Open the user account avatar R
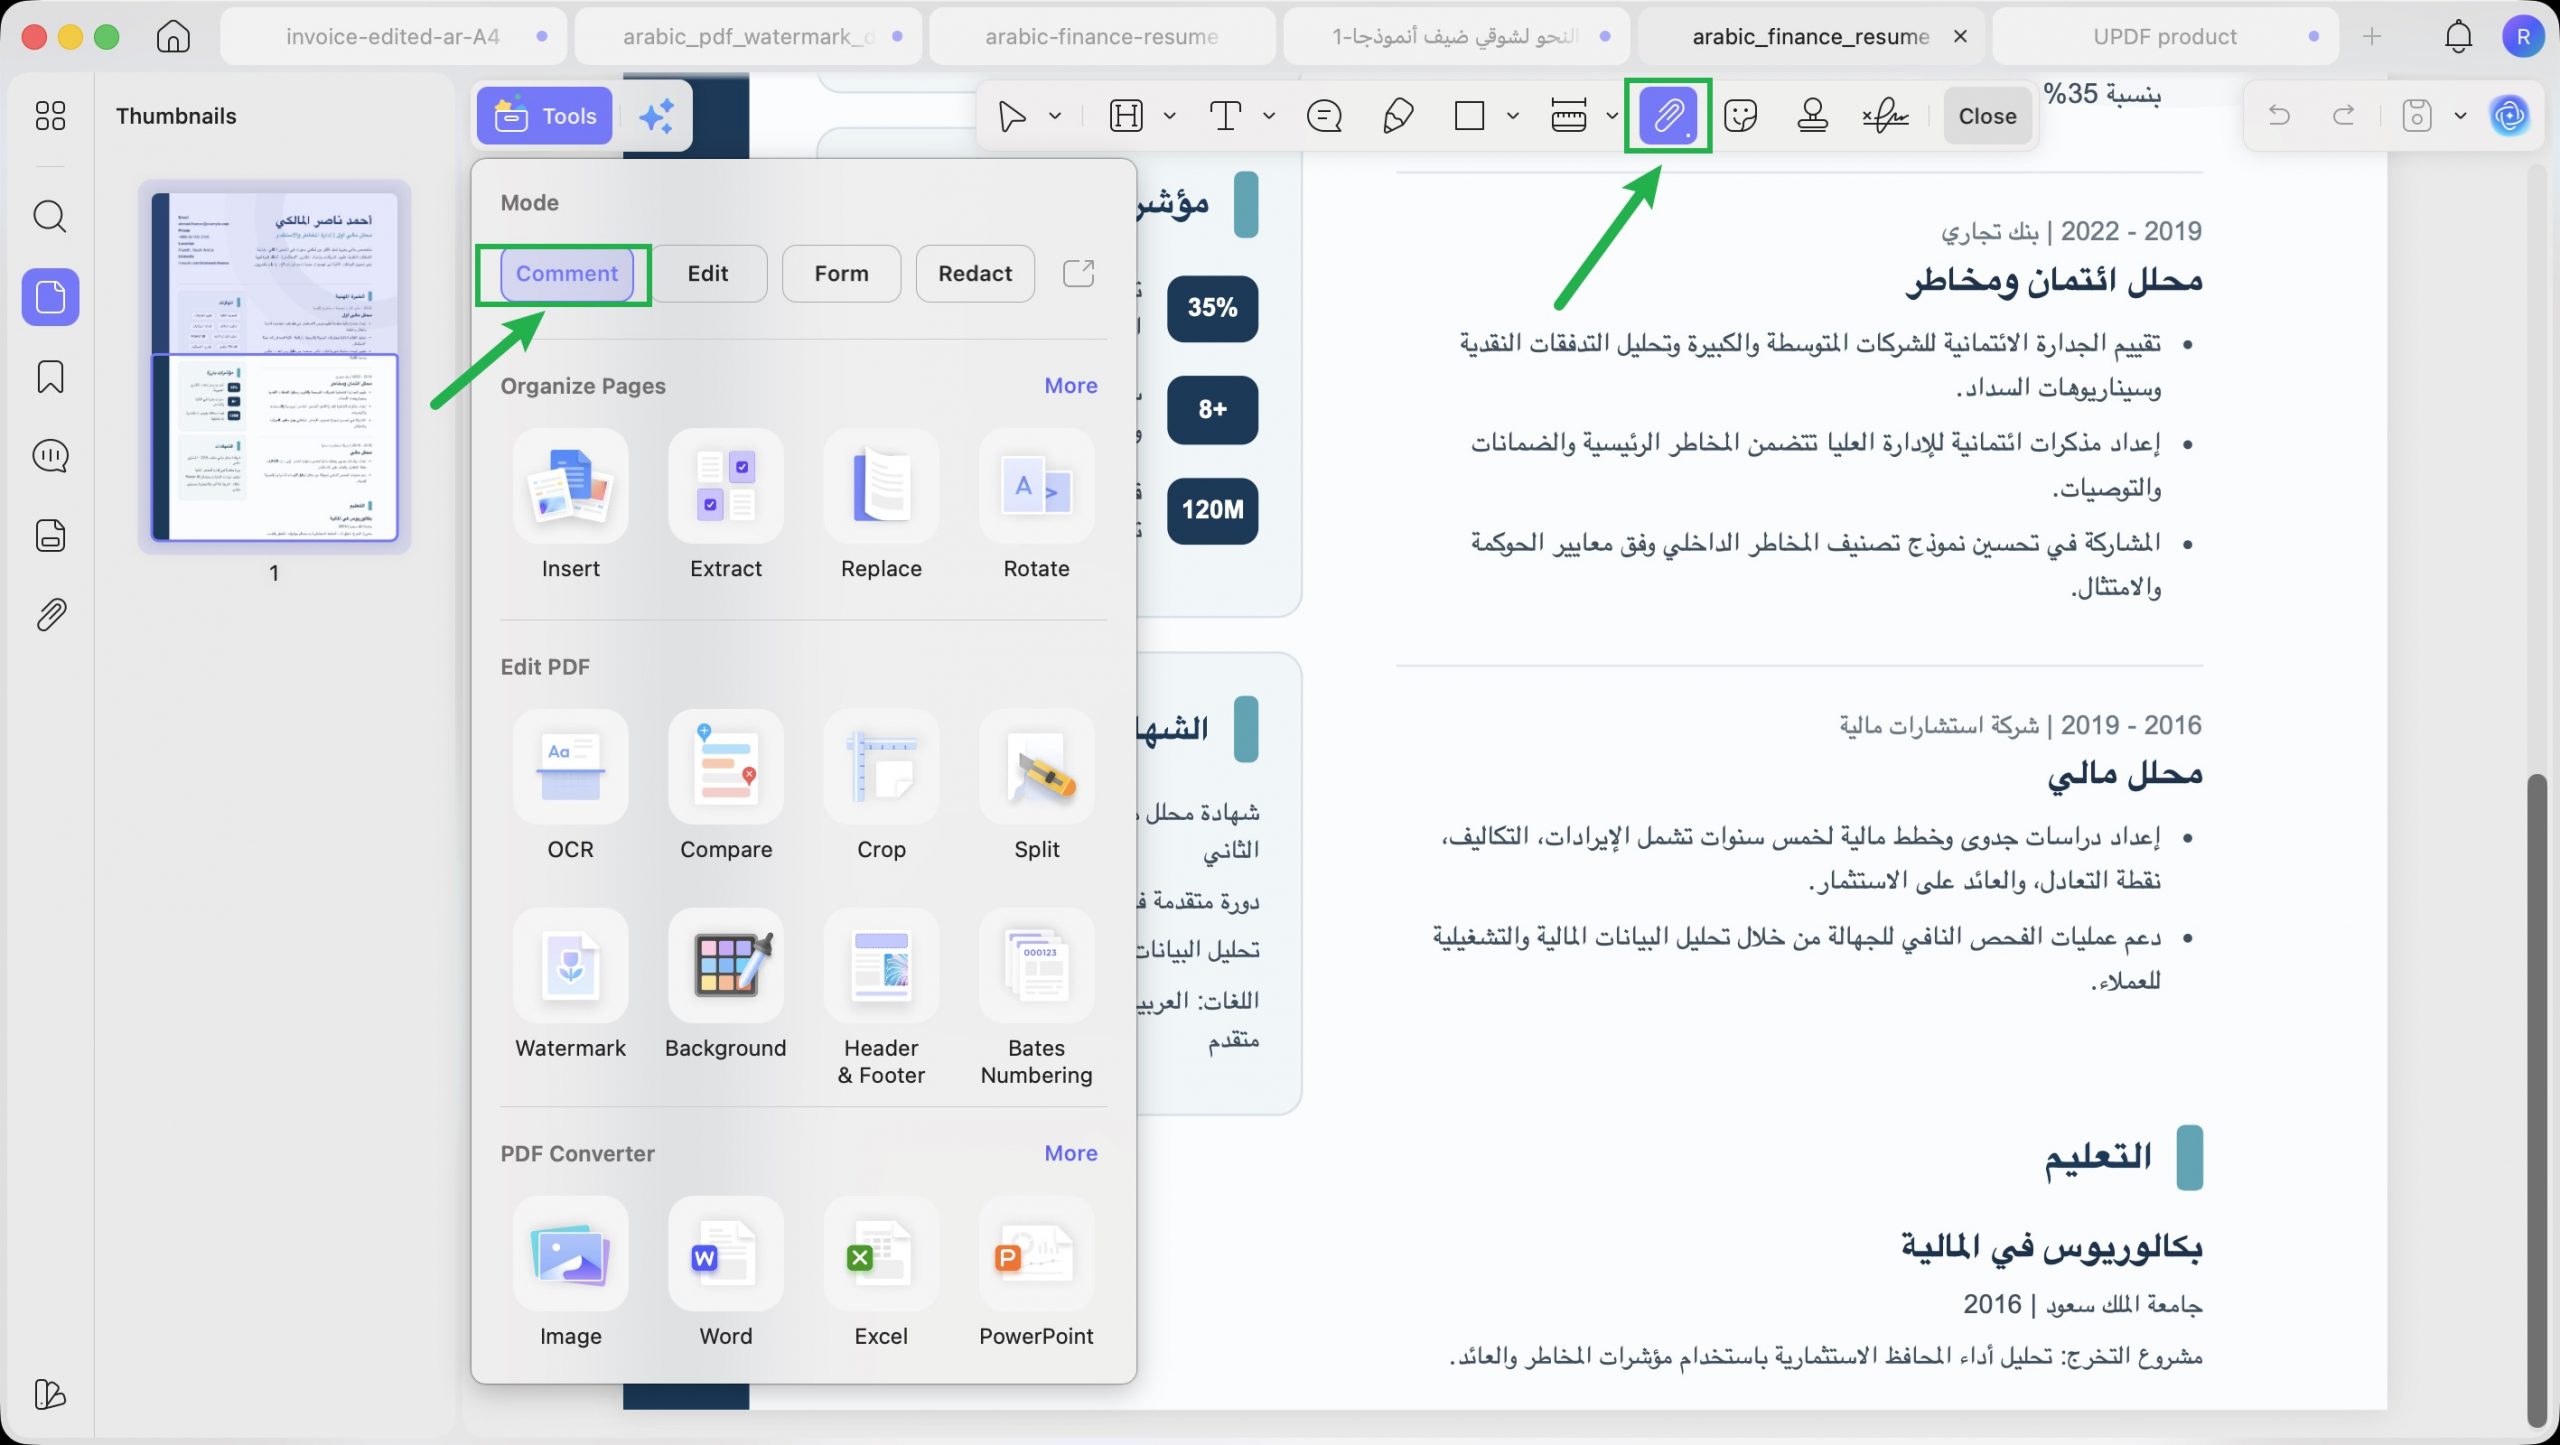 pos(2523,37)
